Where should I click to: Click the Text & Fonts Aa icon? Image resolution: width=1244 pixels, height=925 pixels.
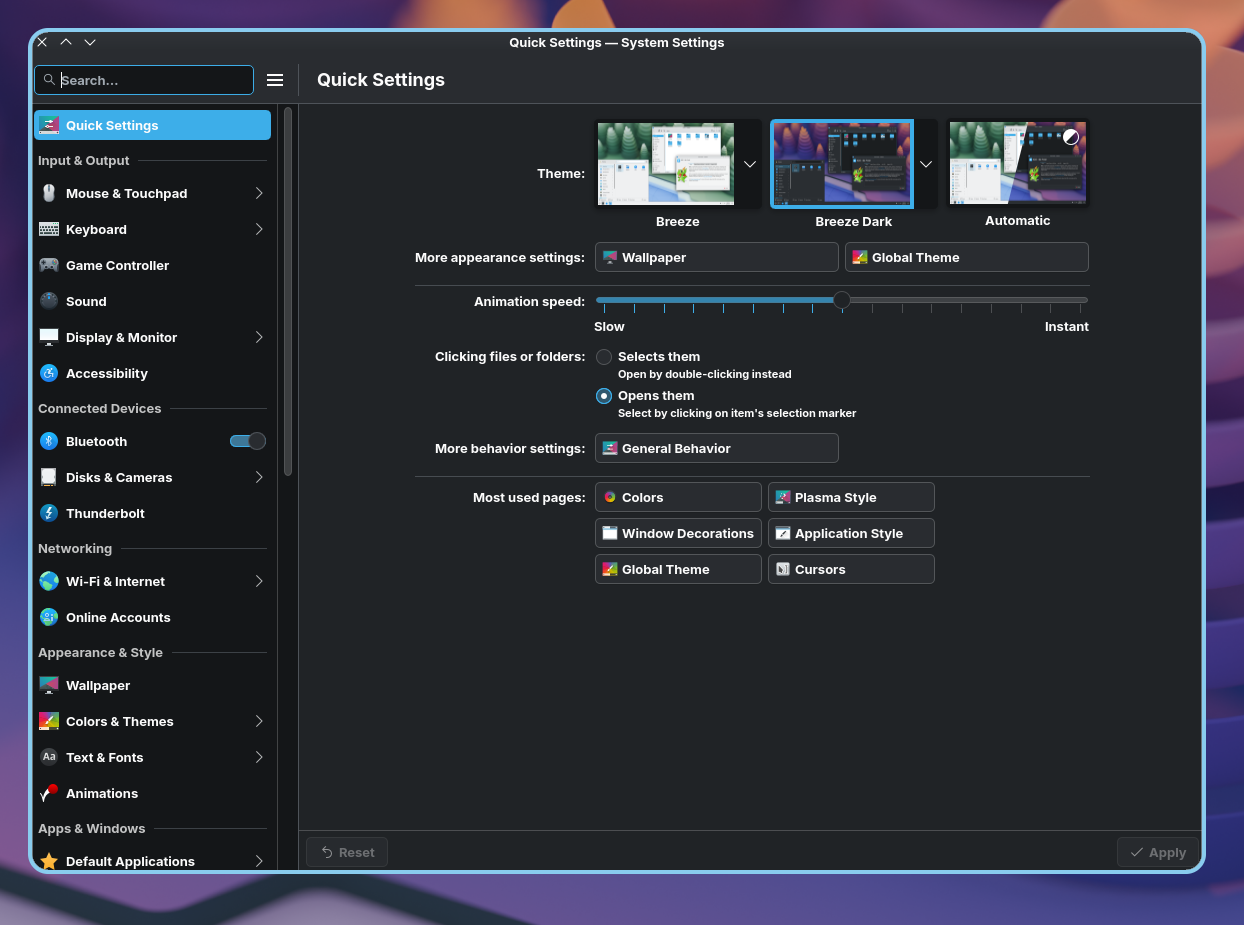pyautogui.click(x=49, y=757)
